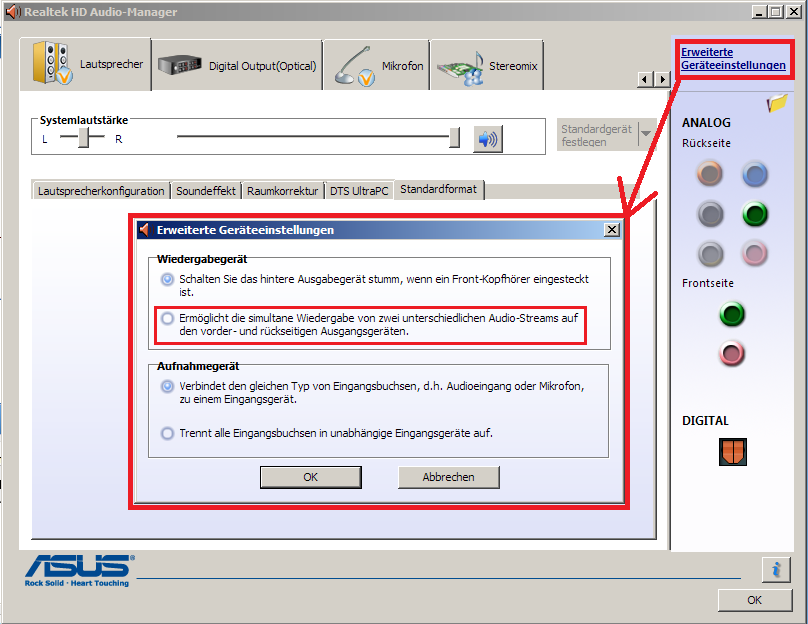The width and height of the screenshot is (808, 624).
Task: Click the yellow folder connector settings icon
Action: click(x=777, y=103)
